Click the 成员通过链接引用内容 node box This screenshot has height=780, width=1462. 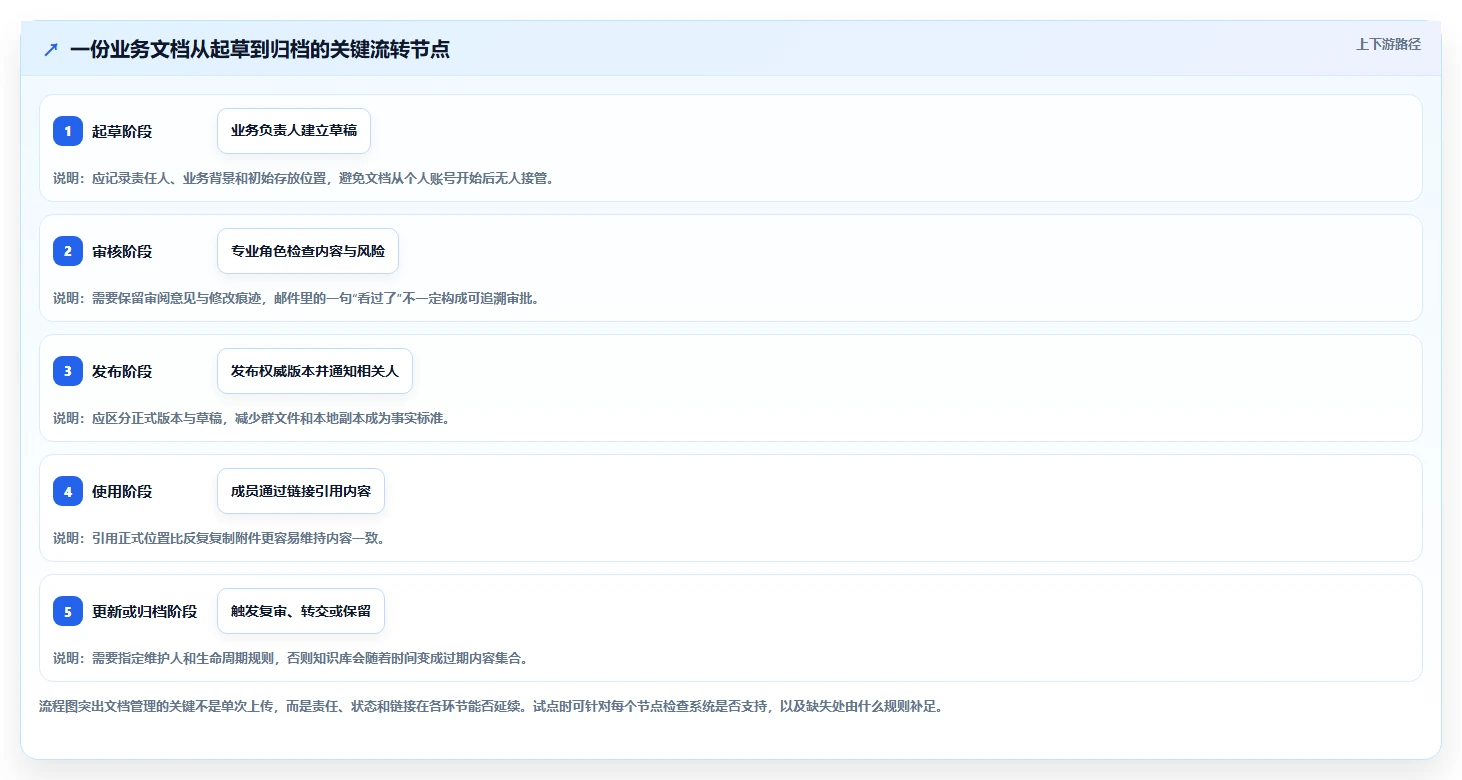(x=301, y=491)
